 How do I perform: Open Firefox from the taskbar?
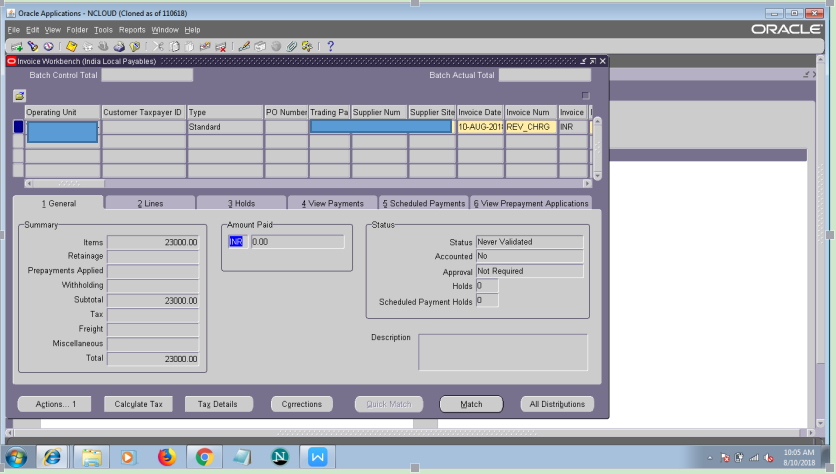click(x=167, y=457)
